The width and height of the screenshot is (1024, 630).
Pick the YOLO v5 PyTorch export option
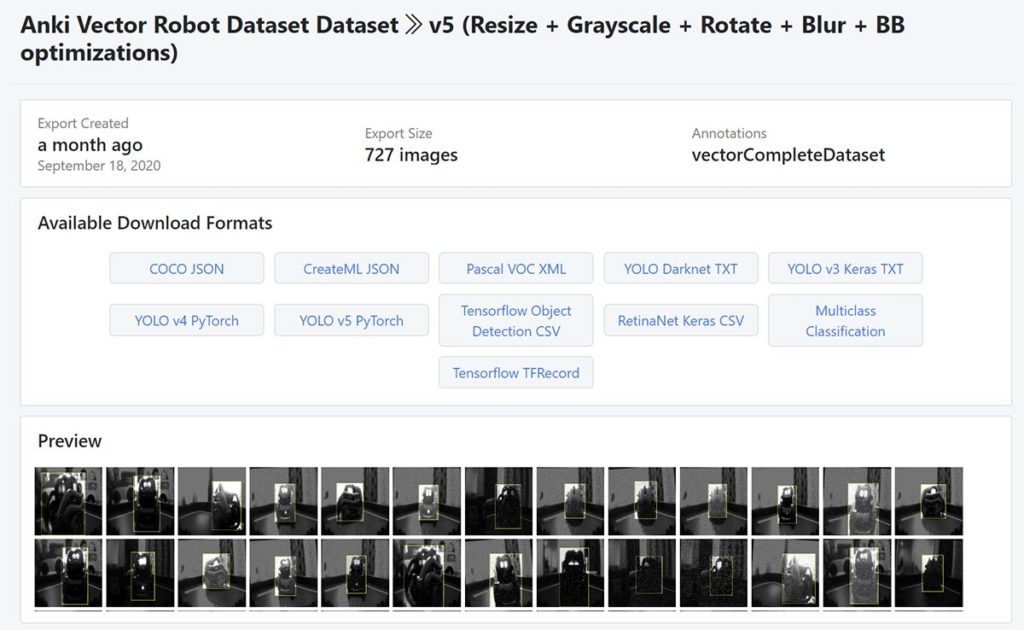click(351, 320)
